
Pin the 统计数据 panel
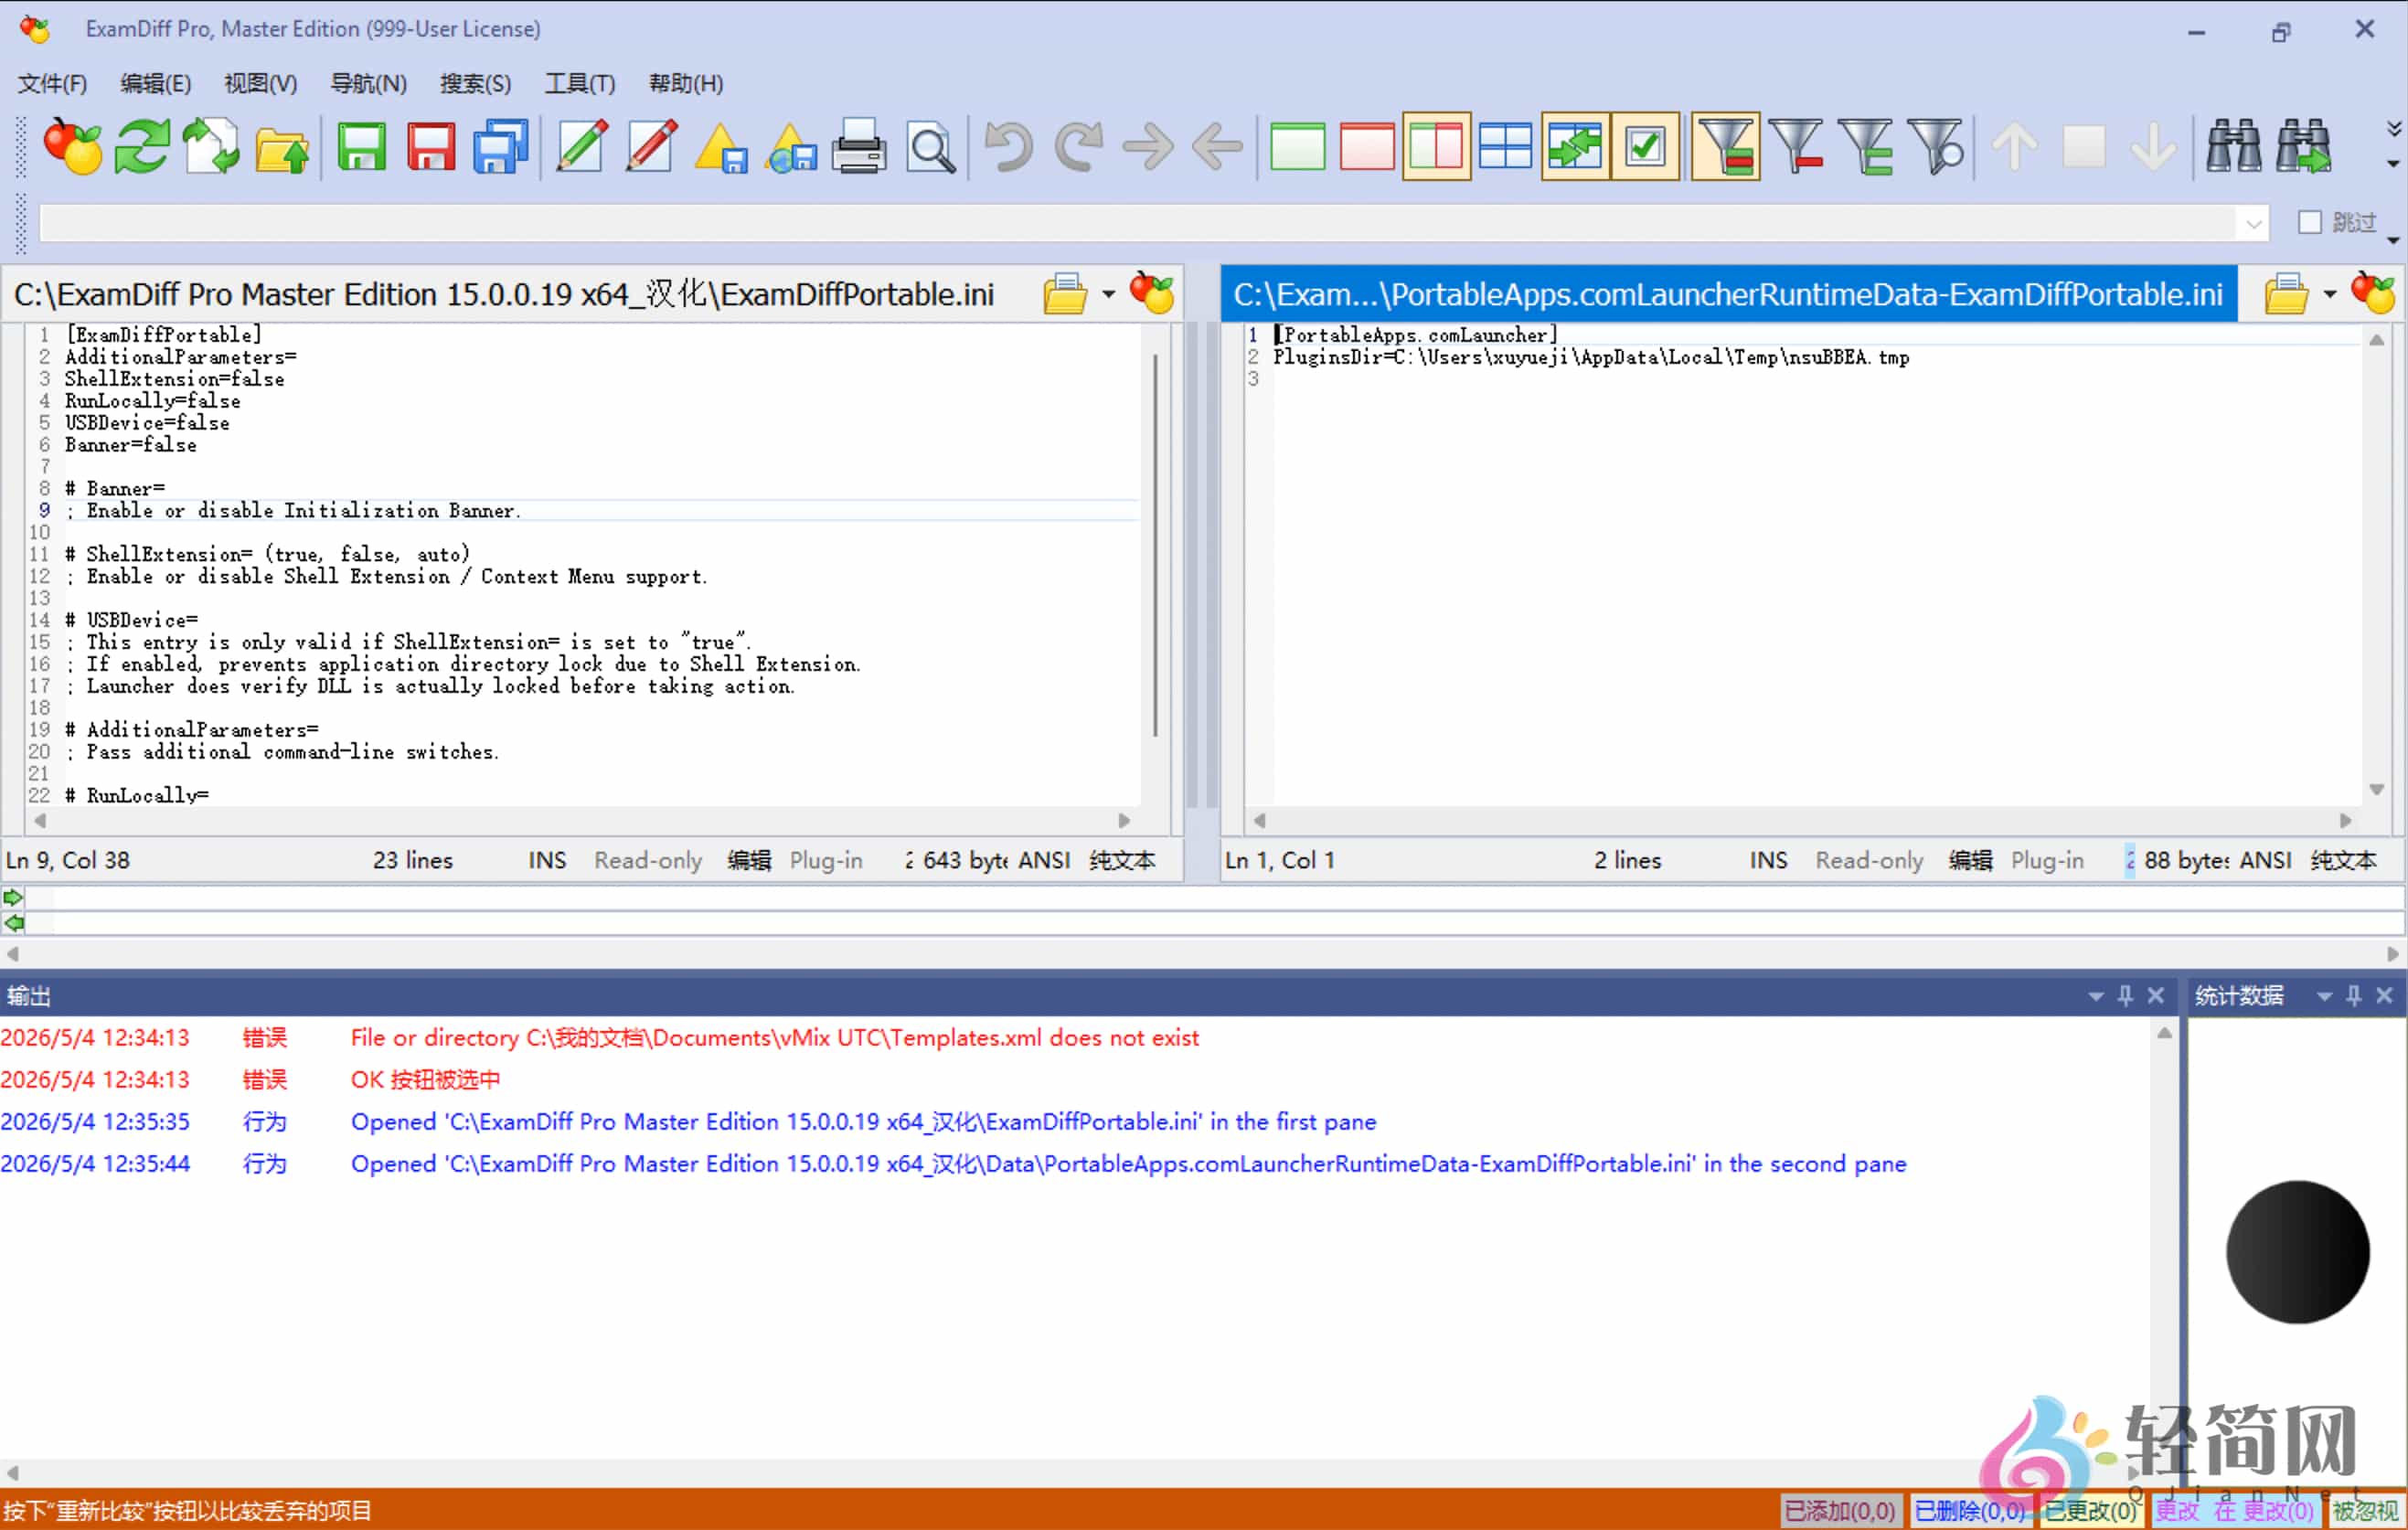coord(2354,996)
